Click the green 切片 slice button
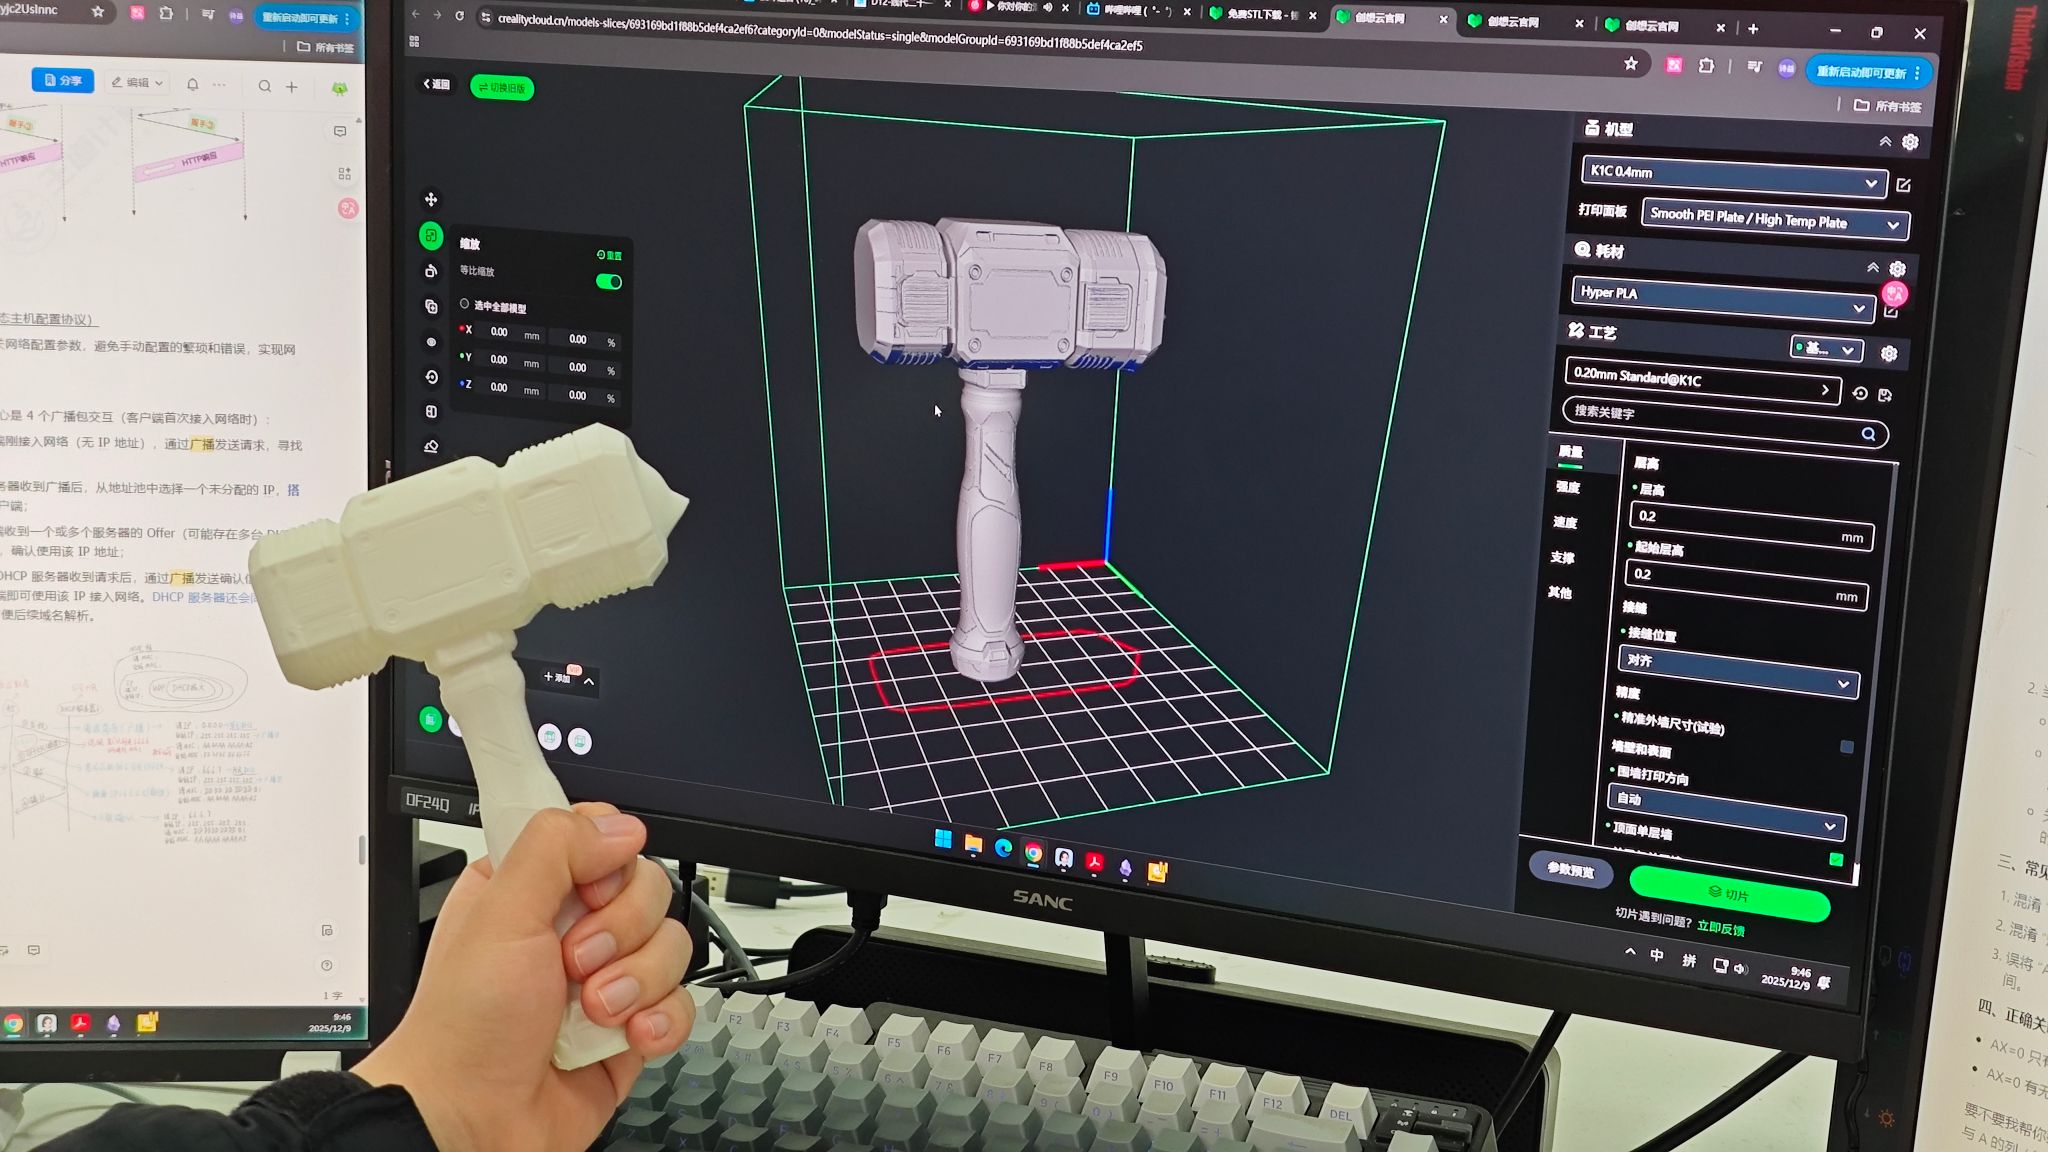 pos(1729,893)
